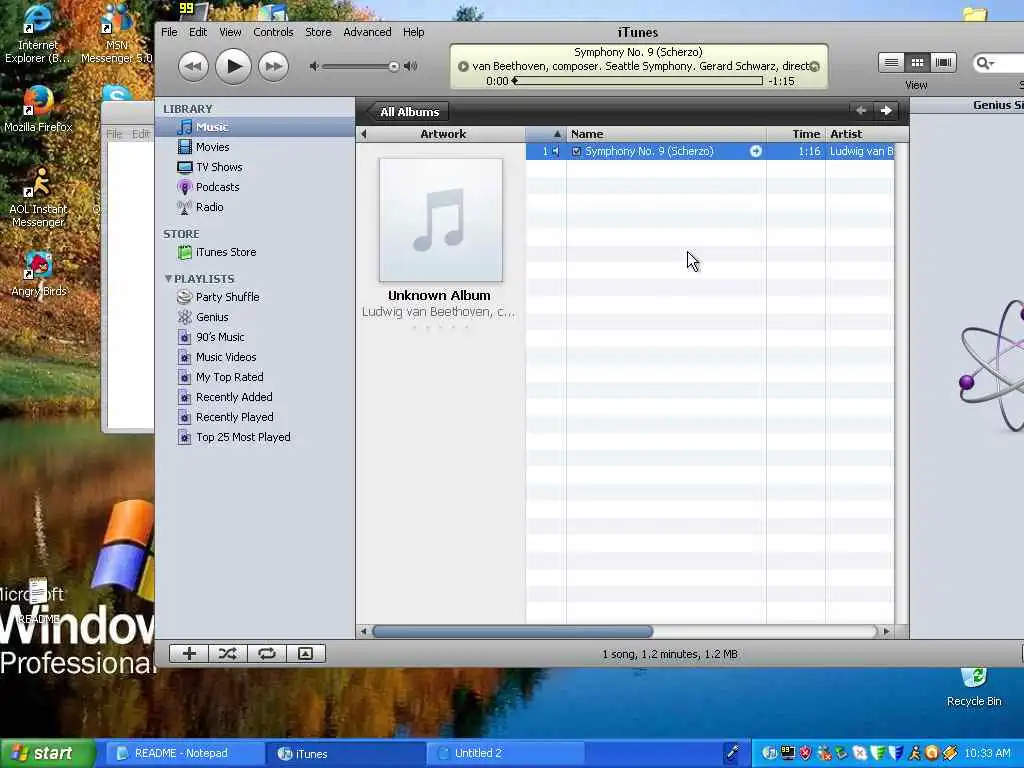The image size is (1024, 768).
Task: Open Angry Birds desktop icon
Action: point(39,274)
